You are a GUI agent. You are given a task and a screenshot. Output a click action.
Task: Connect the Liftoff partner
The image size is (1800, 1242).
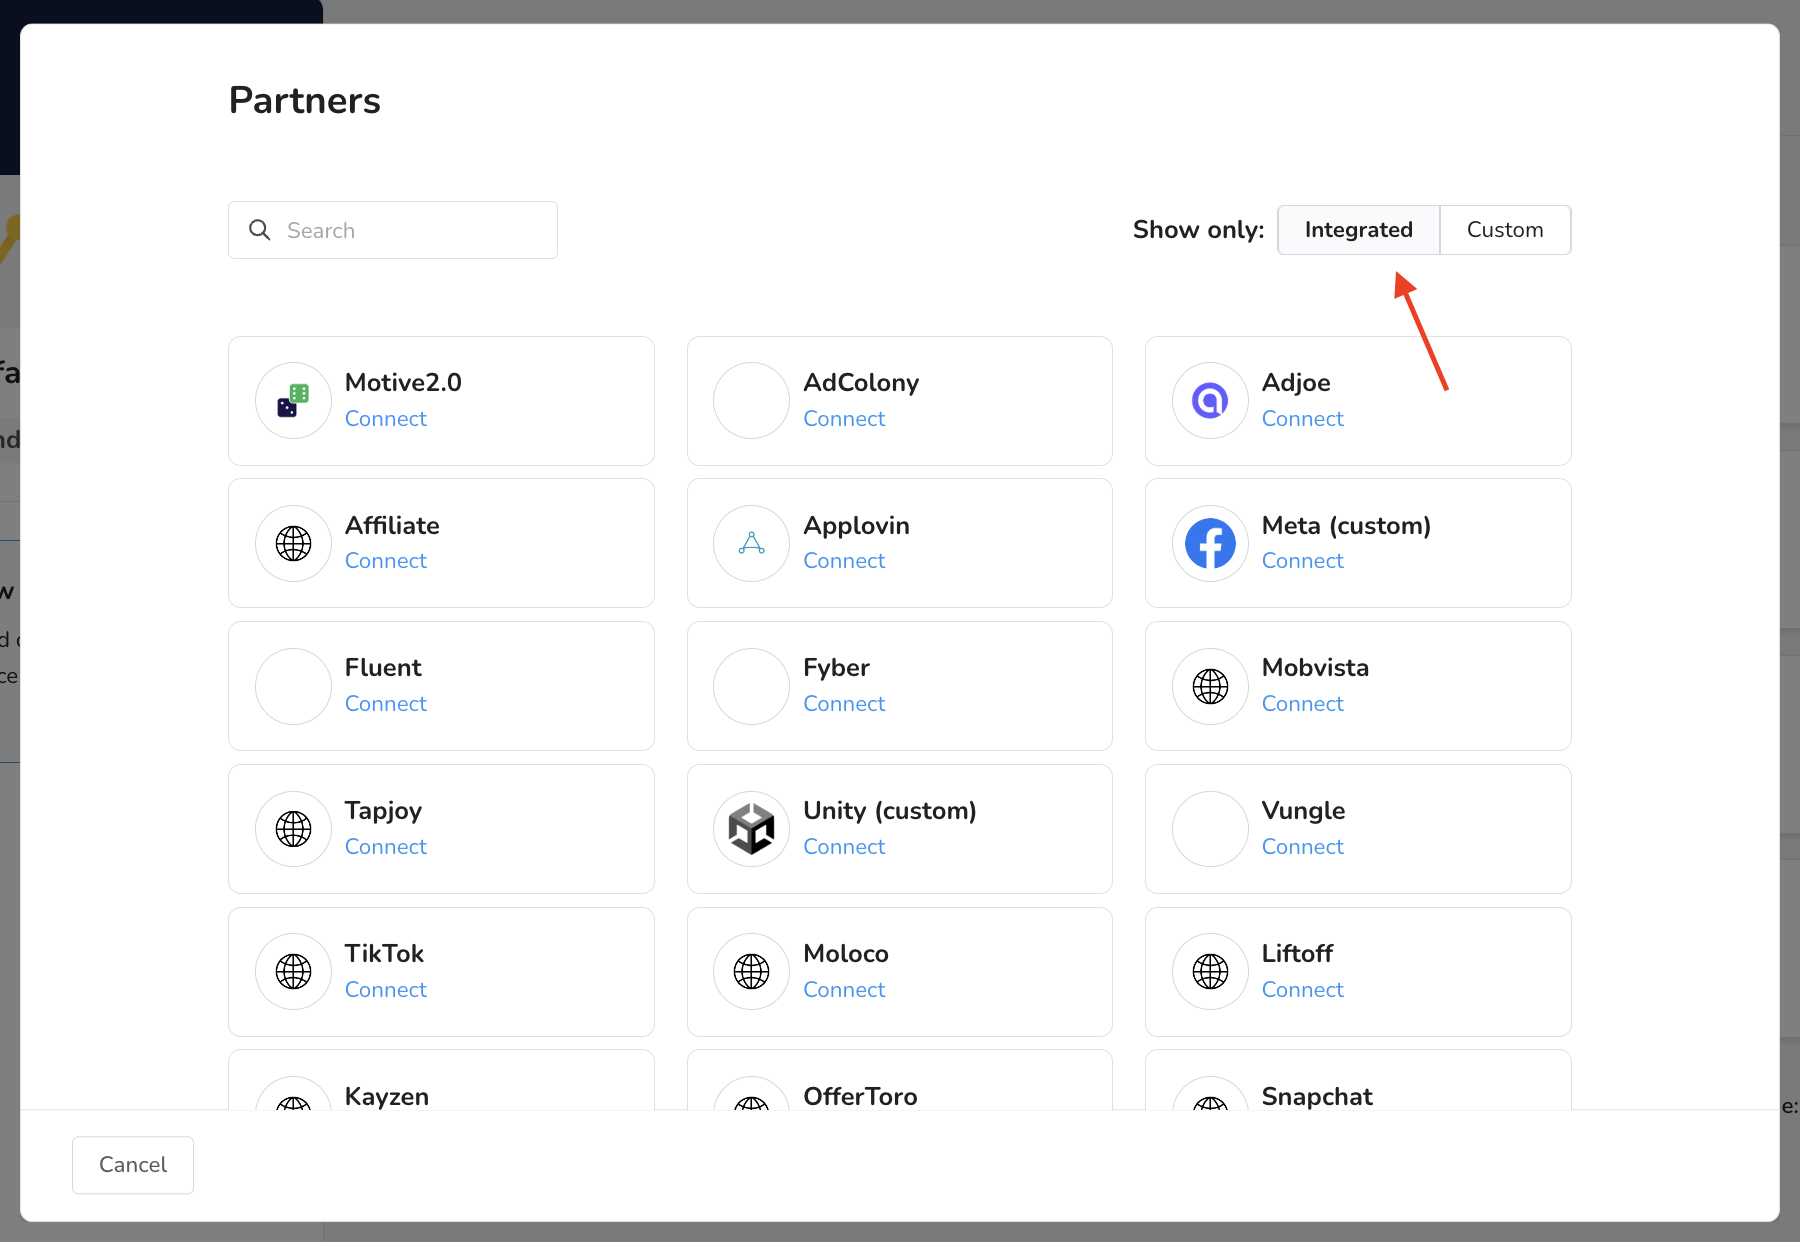1302,990
